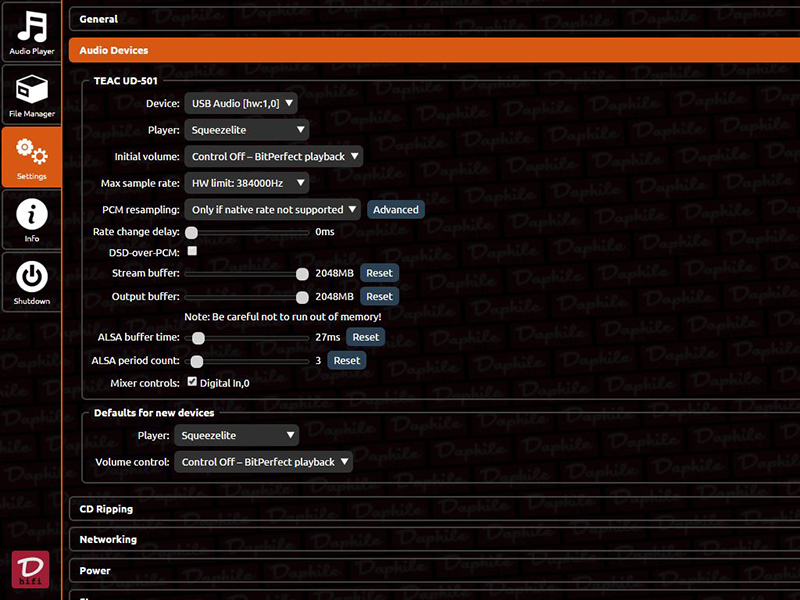Enable the DSD-over-PCM checkbox
The width and height of the screenshot is (800, 600).
click(x=192, y=251)
